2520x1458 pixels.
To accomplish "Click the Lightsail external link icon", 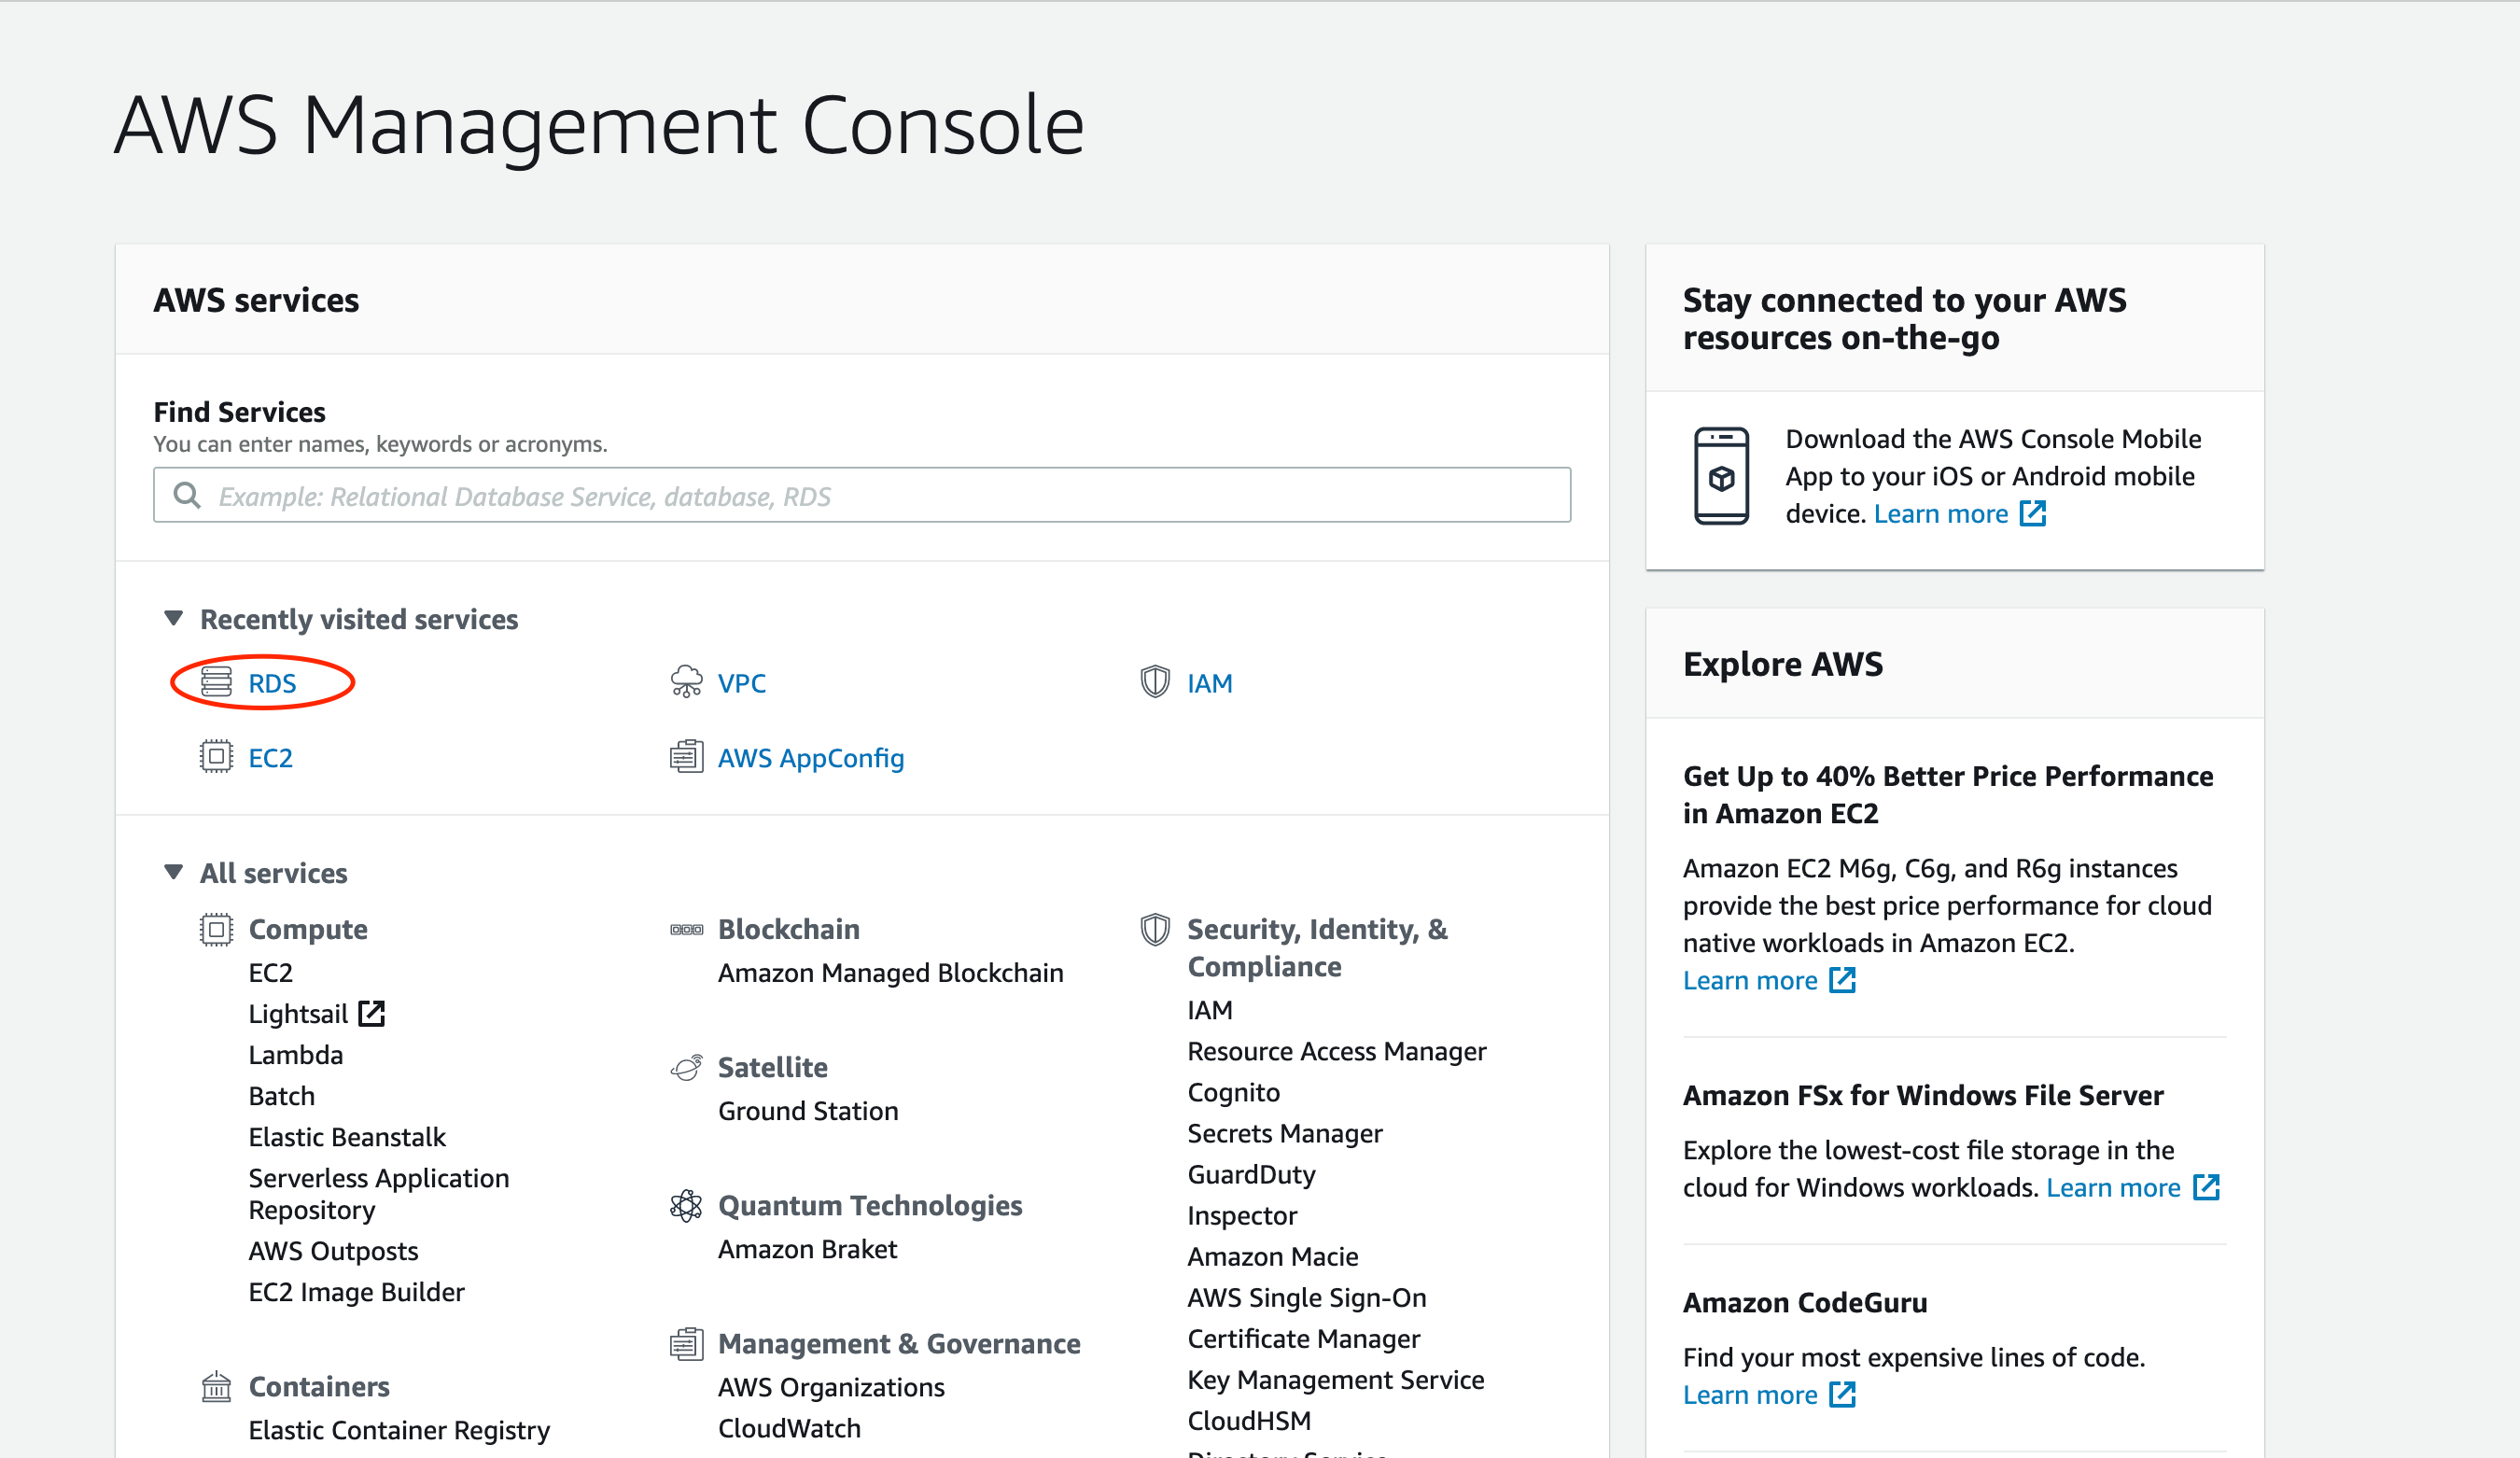I will 371,1014.
